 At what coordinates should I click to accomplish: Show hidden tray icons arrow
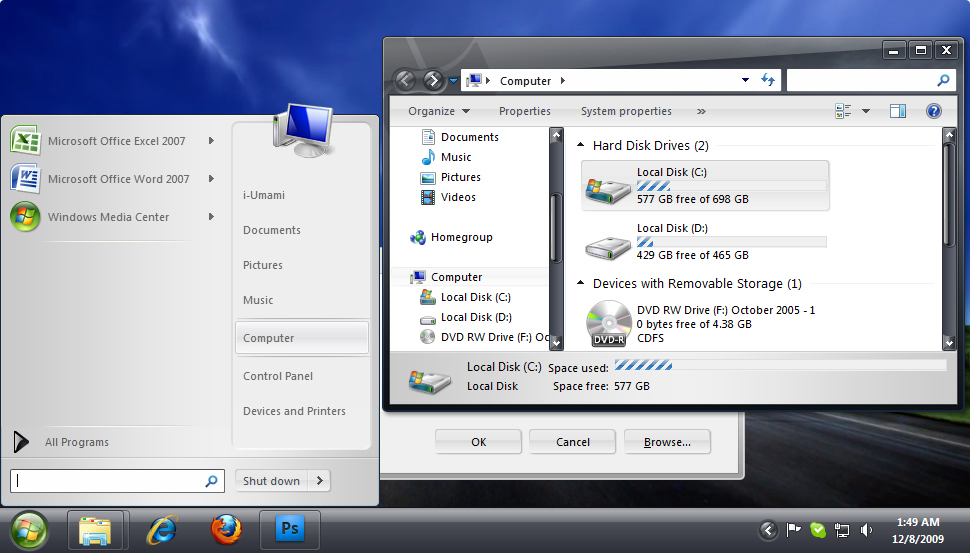coord(768,530)
